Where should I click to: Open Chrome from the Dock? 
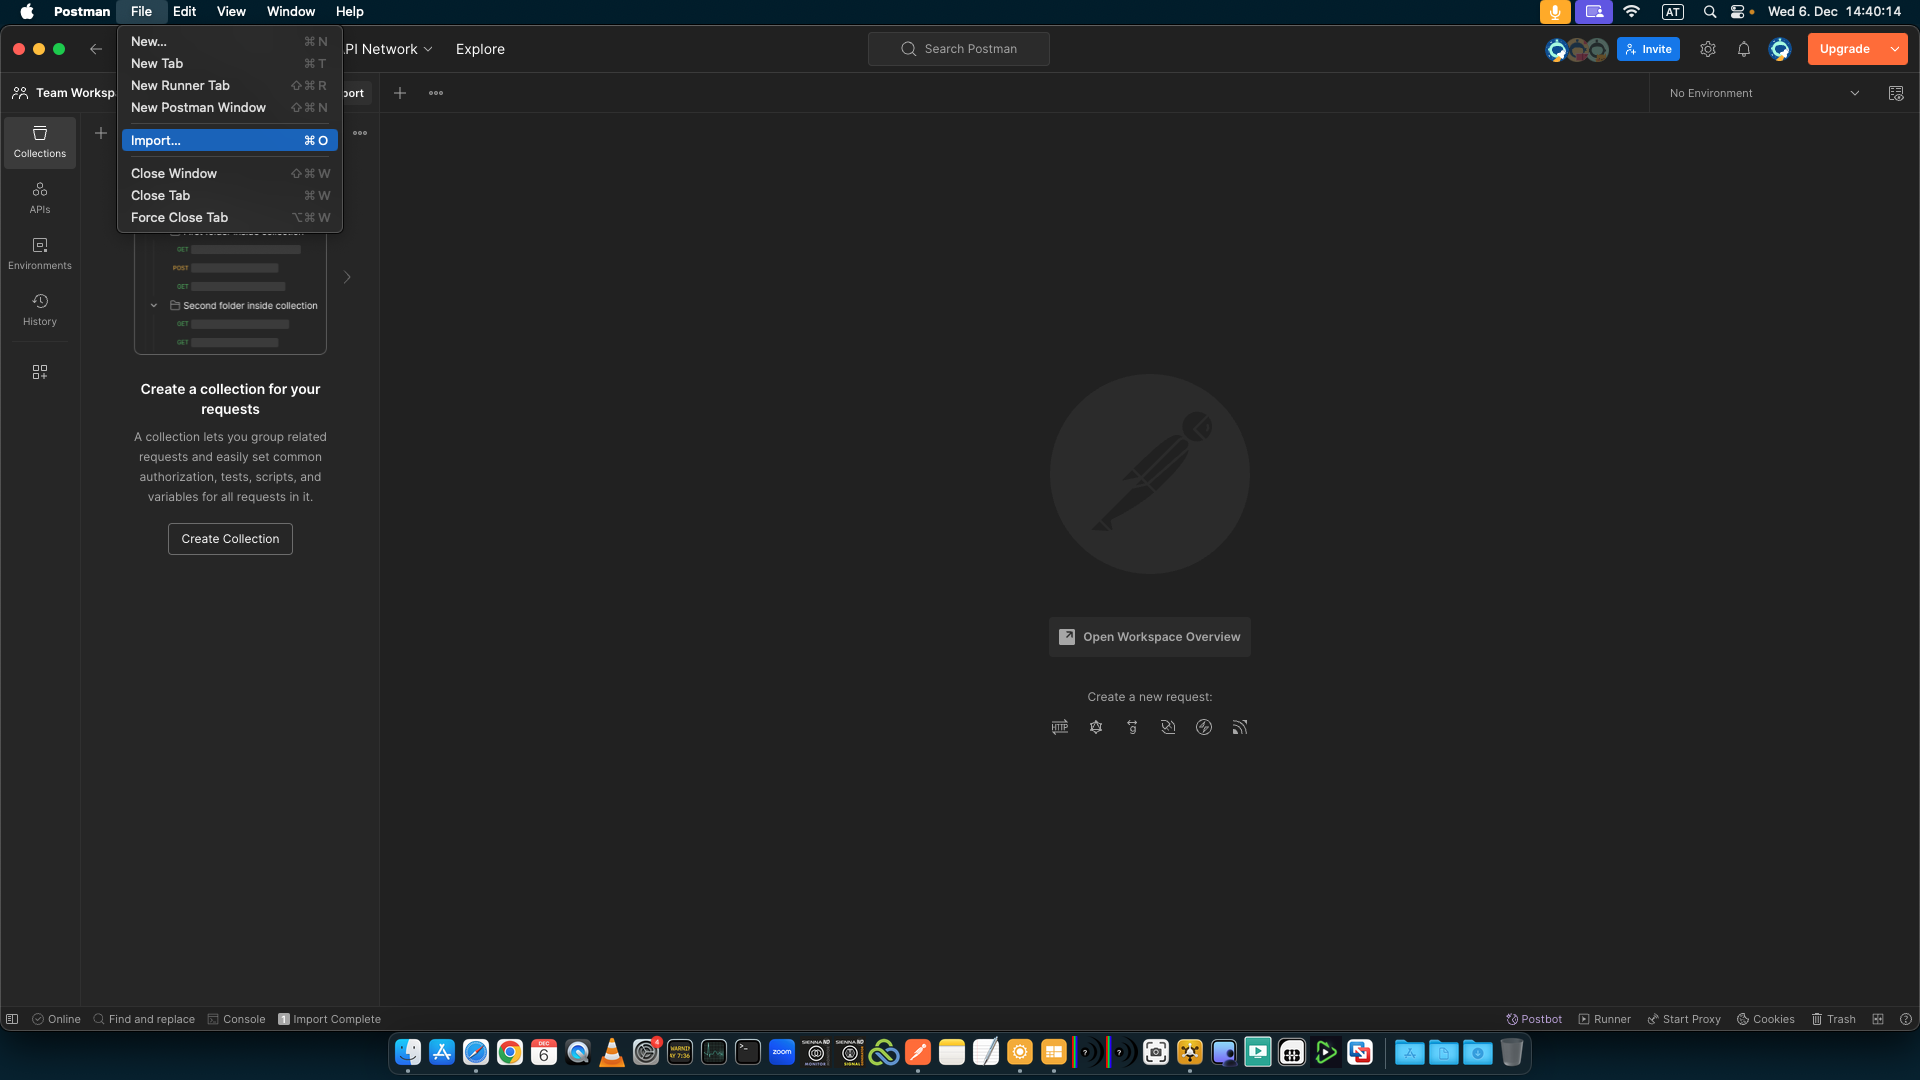pyautogui.click(x=510, y=1052)
